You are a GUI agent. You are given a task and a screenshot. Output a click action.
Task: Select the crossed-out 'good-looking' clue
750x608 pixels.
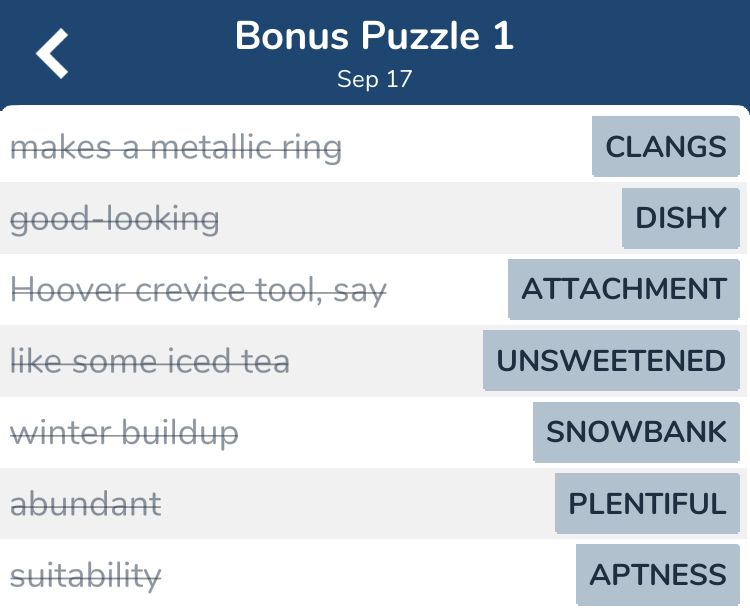[114, 218]
